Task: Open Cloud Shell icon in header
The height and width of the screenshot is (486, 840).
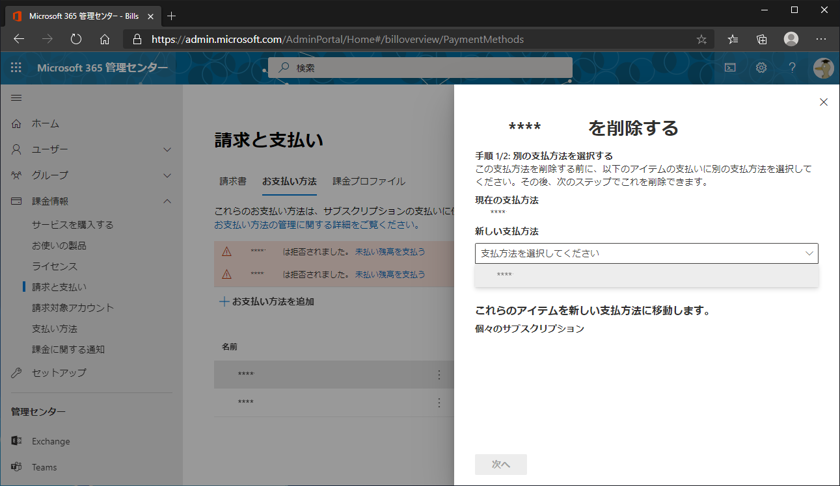Action: coord(730,68)
